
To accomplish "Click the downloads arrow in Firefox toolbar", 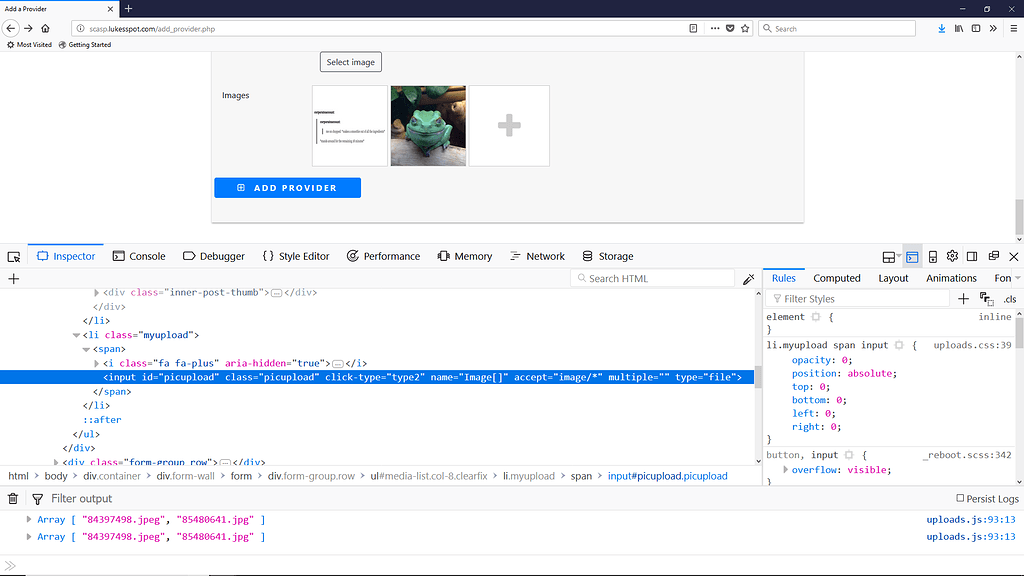I will [941, 28].
